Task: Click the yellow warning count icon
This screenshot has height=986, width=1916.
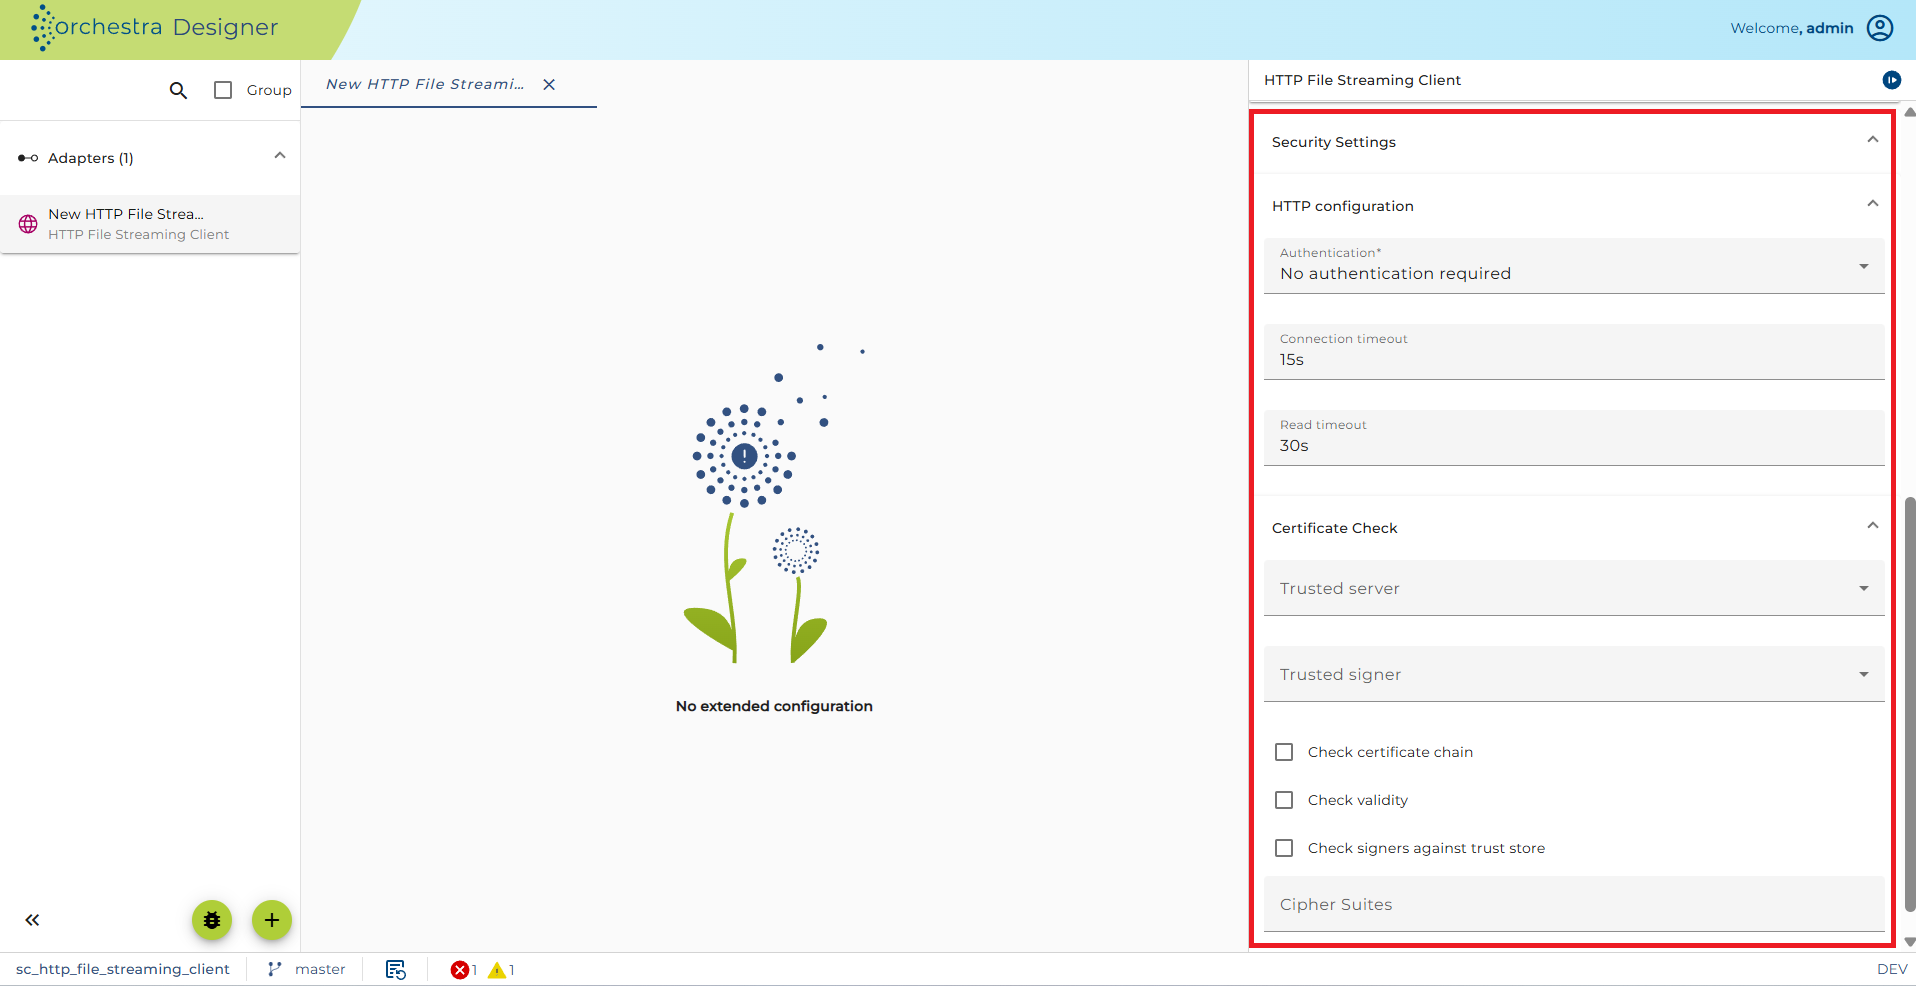Action: (497, 970)
